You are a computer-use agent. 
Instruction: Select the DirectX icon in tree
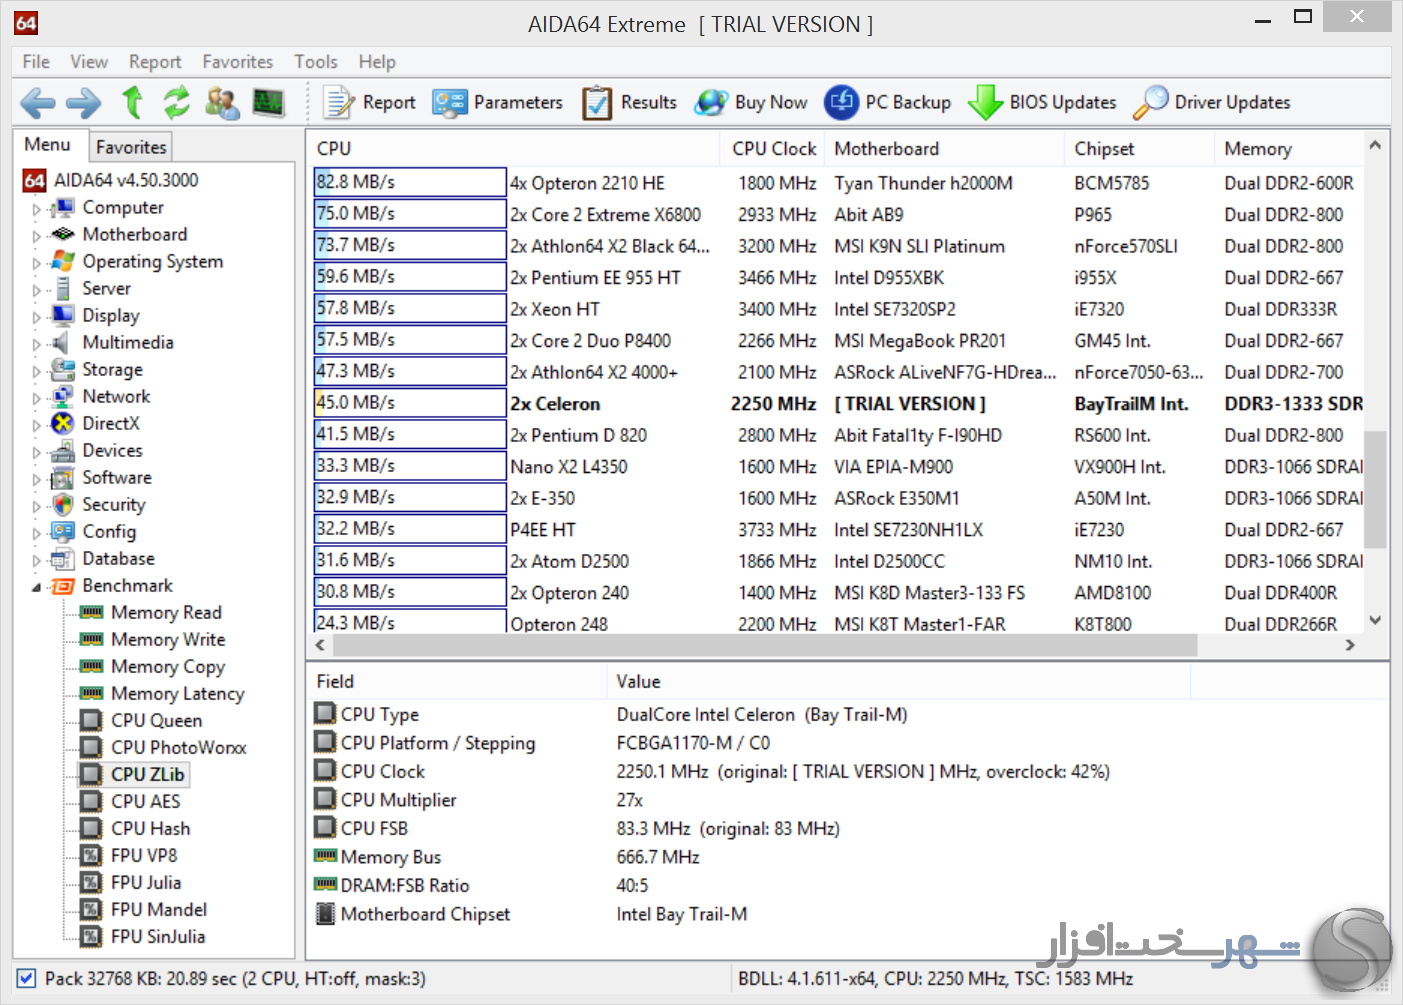tap(63, 423)
